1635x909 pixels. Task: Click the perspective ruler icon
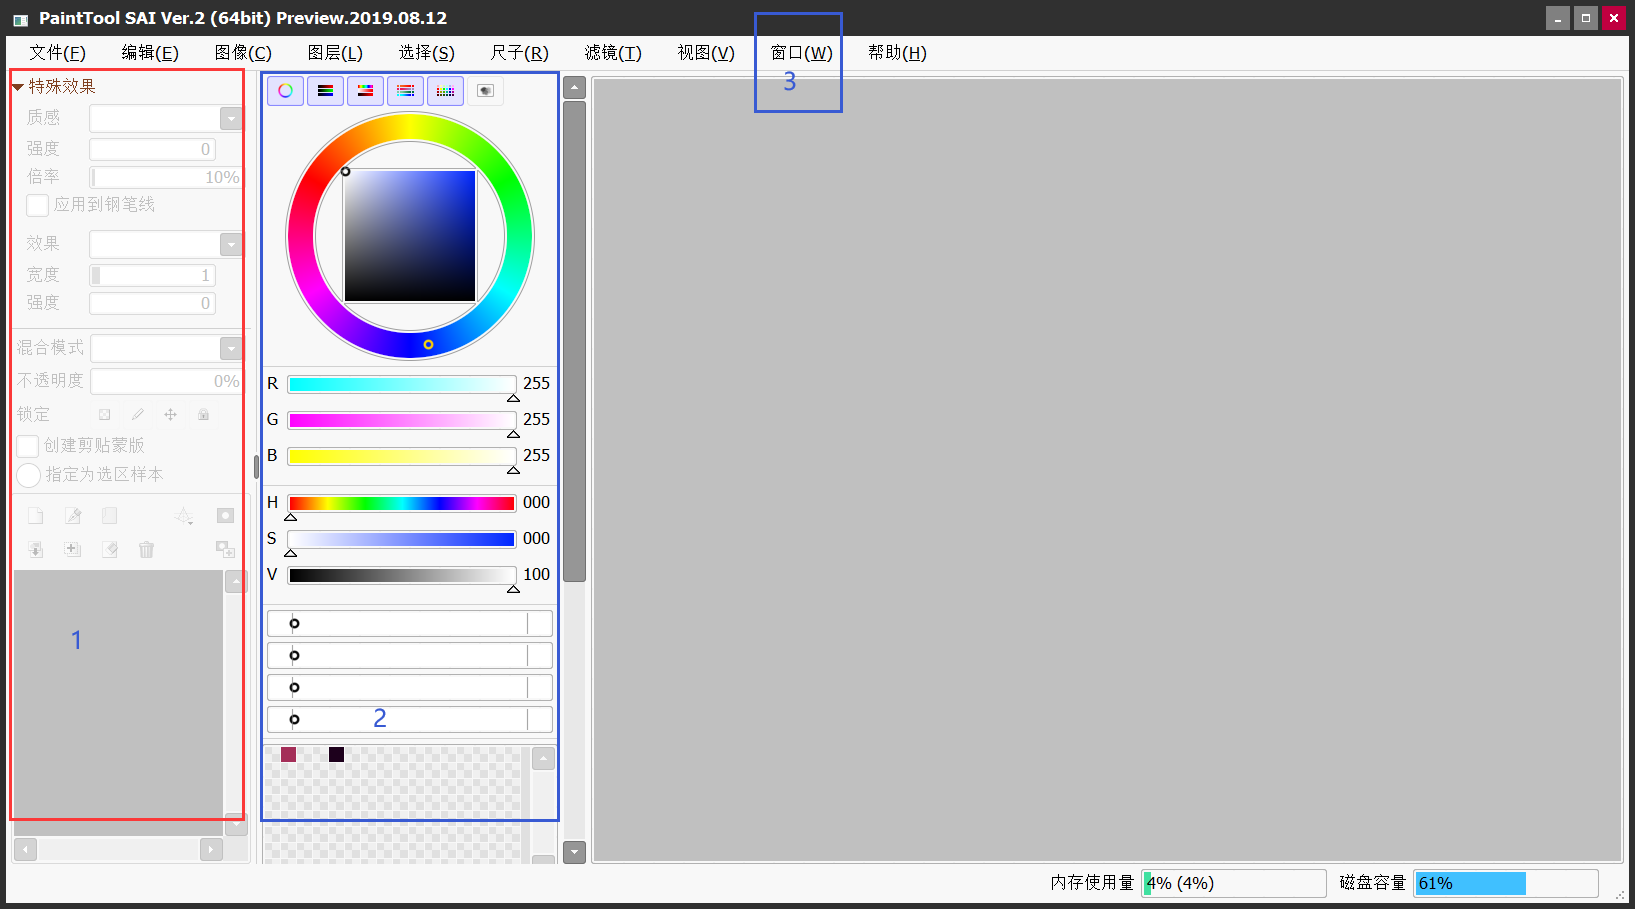[x=184, y=516]
